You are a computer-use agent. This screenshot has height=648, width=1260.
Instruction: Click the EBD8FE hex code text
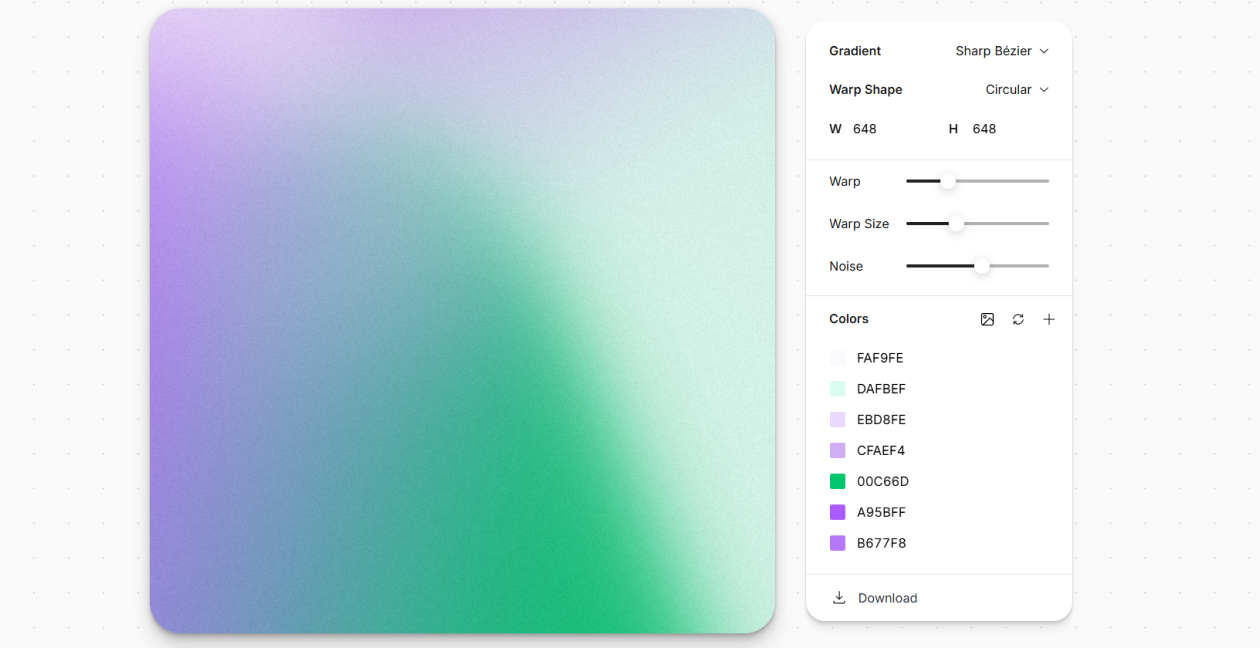881,420
